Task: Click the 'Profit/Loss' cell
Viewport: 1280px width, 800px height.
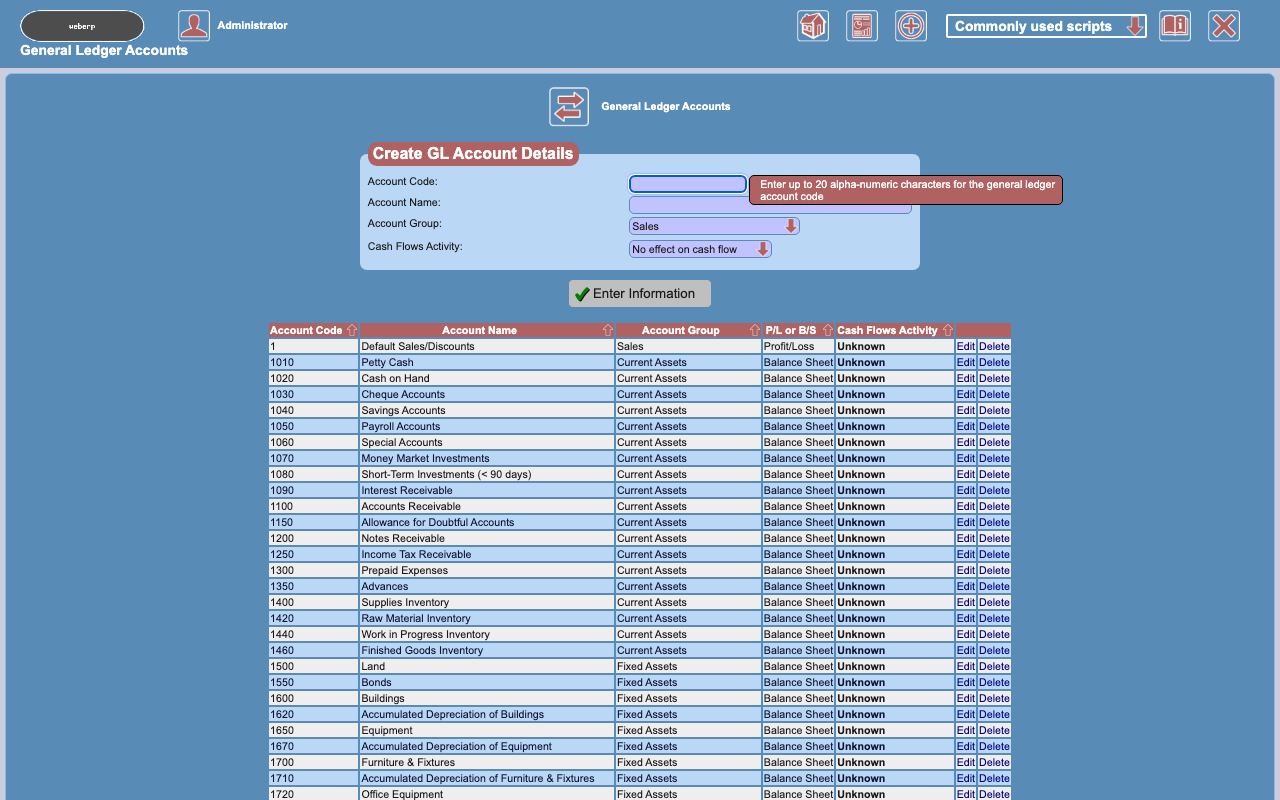Action: (798, 347)
